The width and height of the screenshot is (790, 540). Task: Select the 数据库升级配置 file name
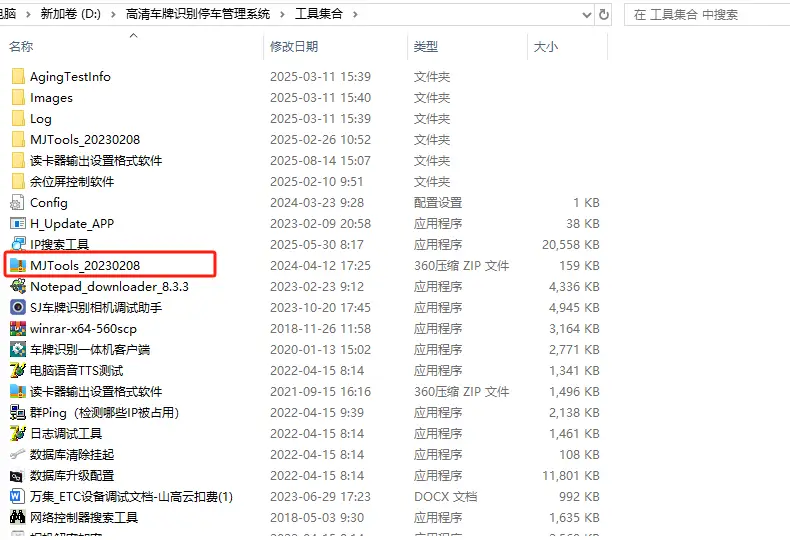tap(72, 476)
